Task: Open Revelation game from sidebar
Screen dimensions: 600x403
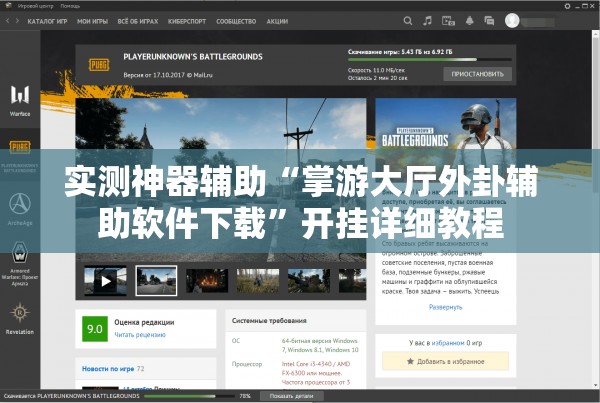Action: (20, 318)
